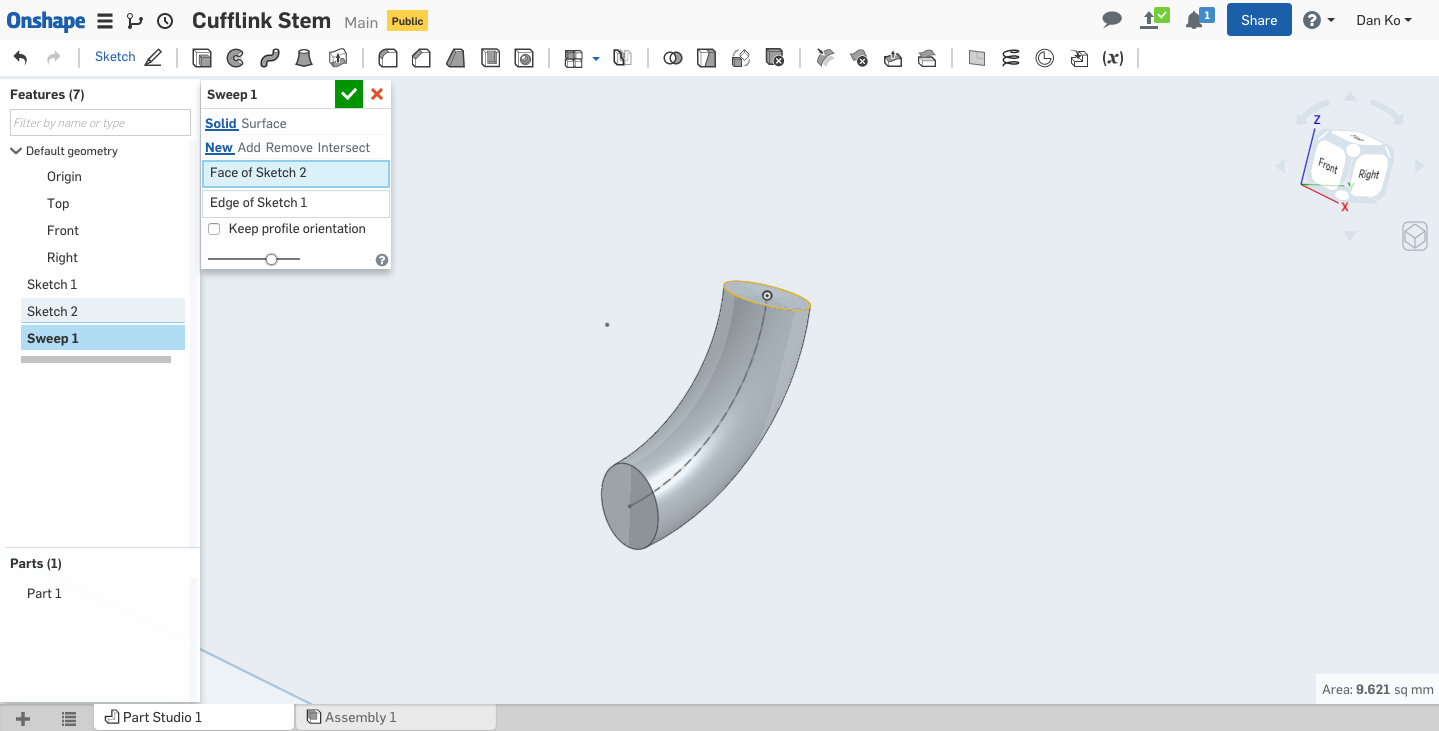Switch sweep type to Surface
This screenshot has height=731, width=1439.
click(264, 124)
